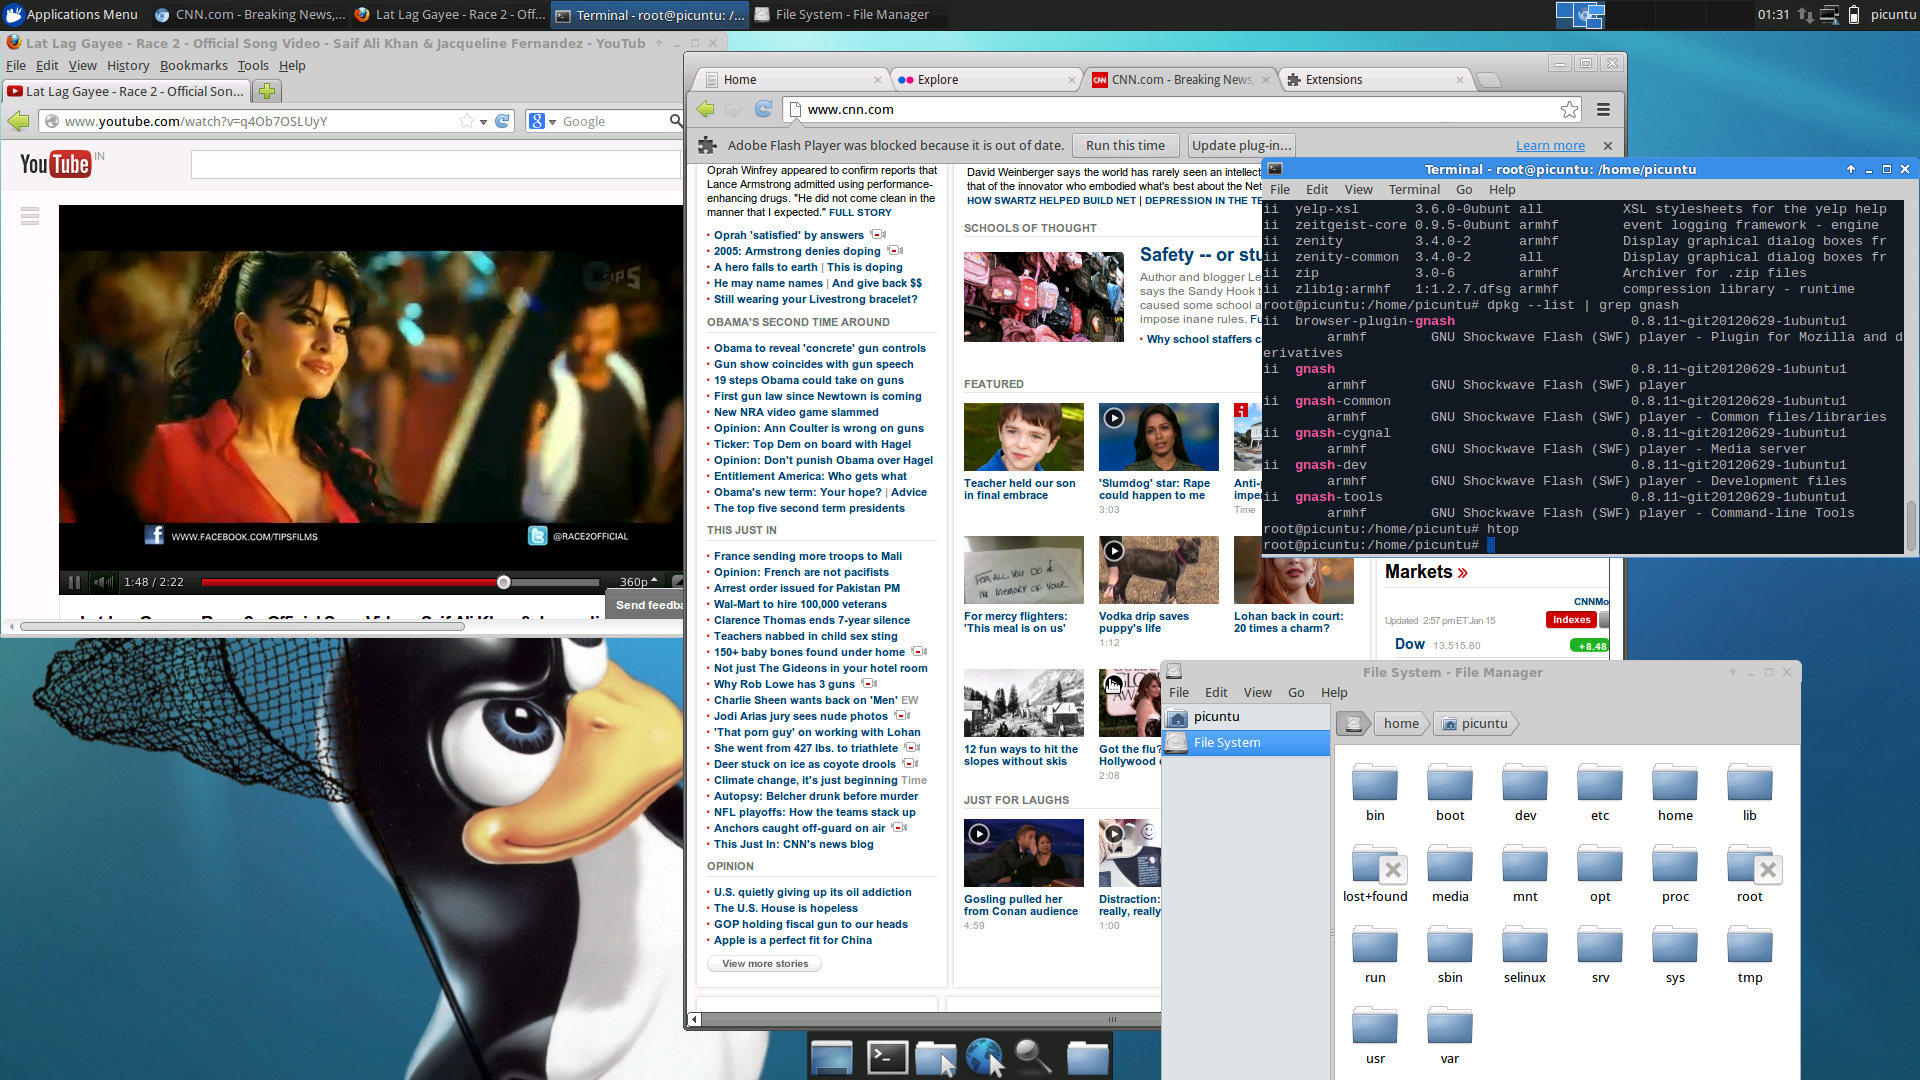Open the Chromium settings menu
Screen dimensions: 1920x1080
(1603, 109)
